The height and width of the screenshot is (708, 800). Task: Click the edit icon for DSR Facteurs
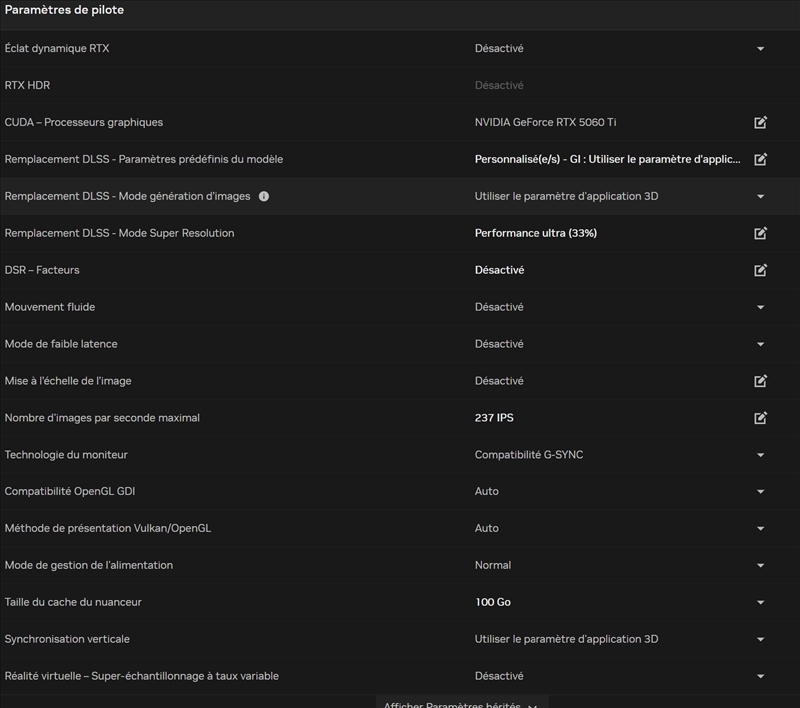(x=760, y=270)
